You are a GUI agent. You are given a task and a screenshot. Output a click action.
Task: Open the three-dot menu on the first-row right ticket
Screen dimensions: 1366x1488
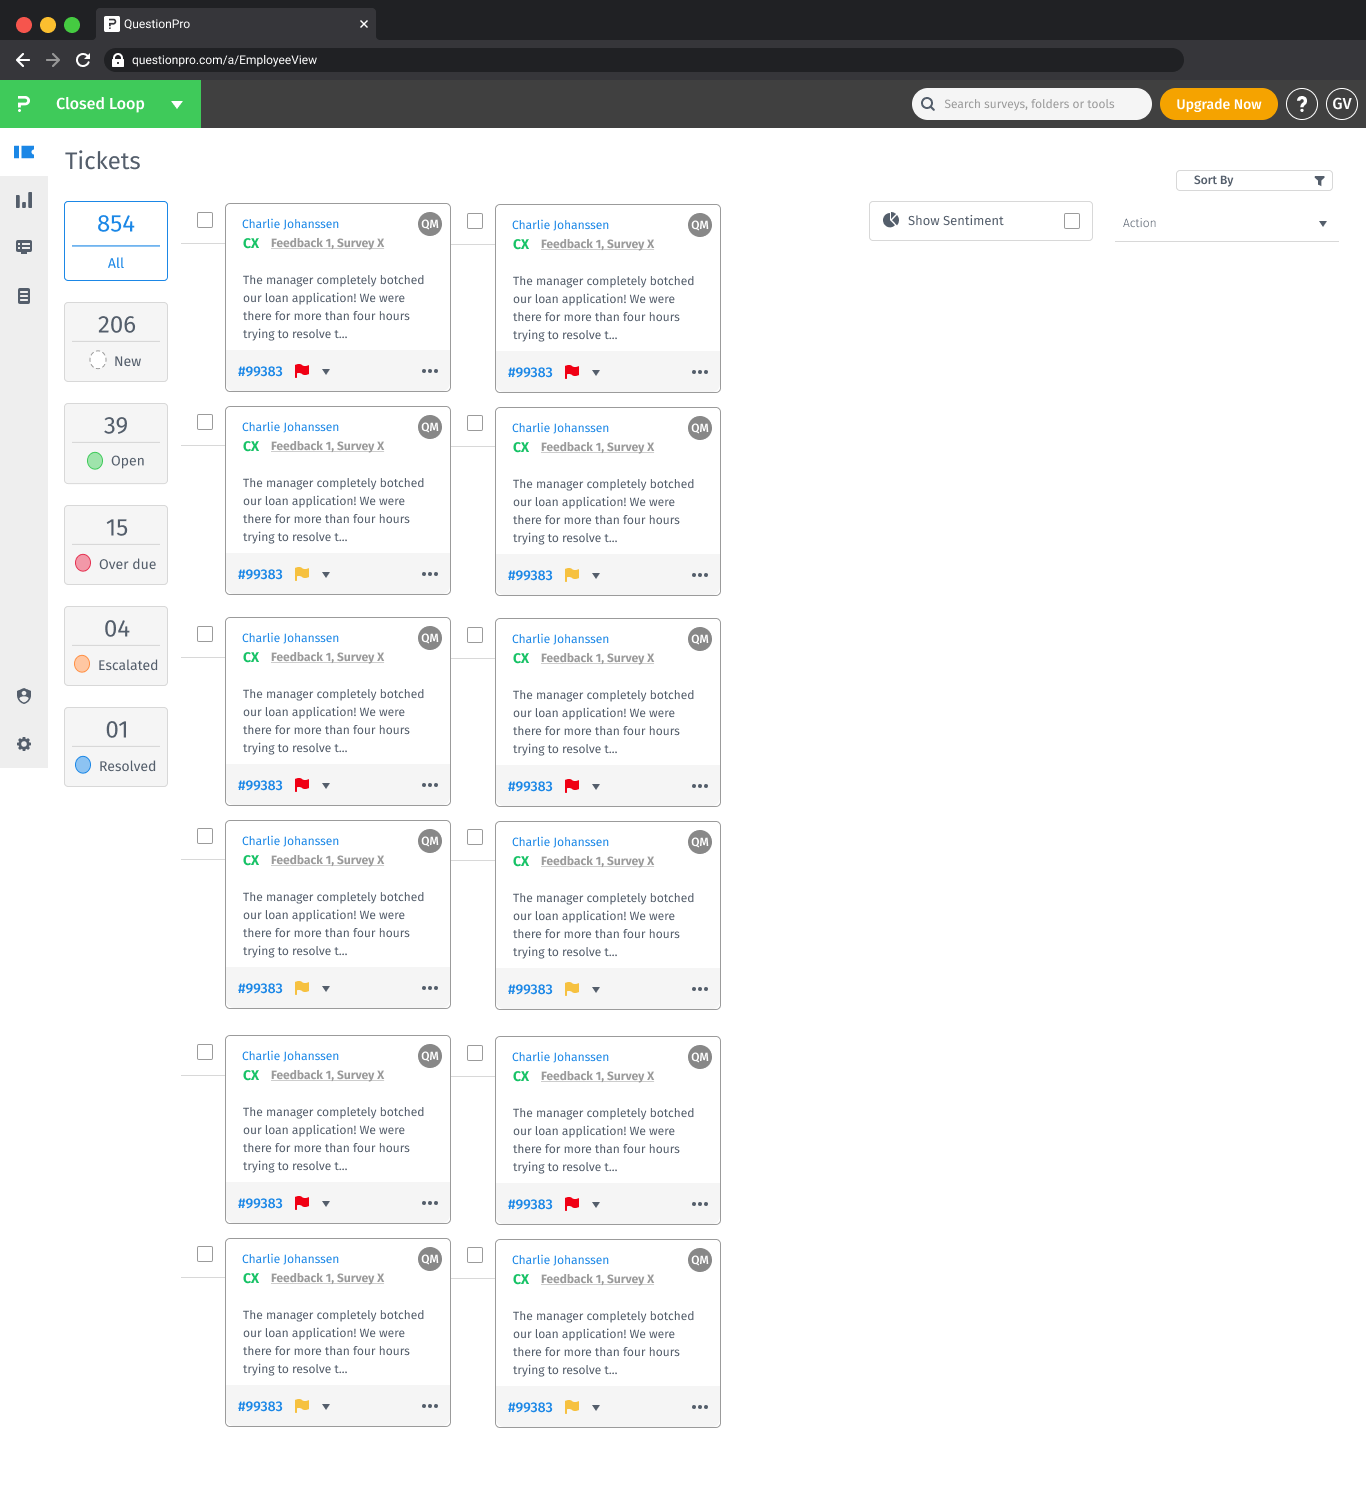click(x=700, y=372)
